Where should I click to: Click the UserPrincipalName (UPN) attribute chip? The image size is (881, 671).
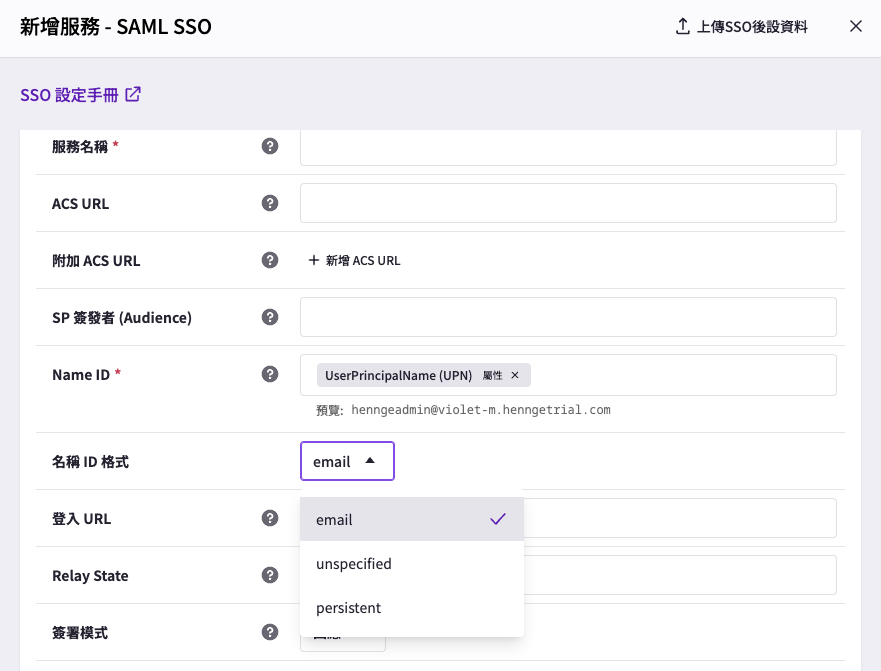pyautogui.click(x=424, y=375)
